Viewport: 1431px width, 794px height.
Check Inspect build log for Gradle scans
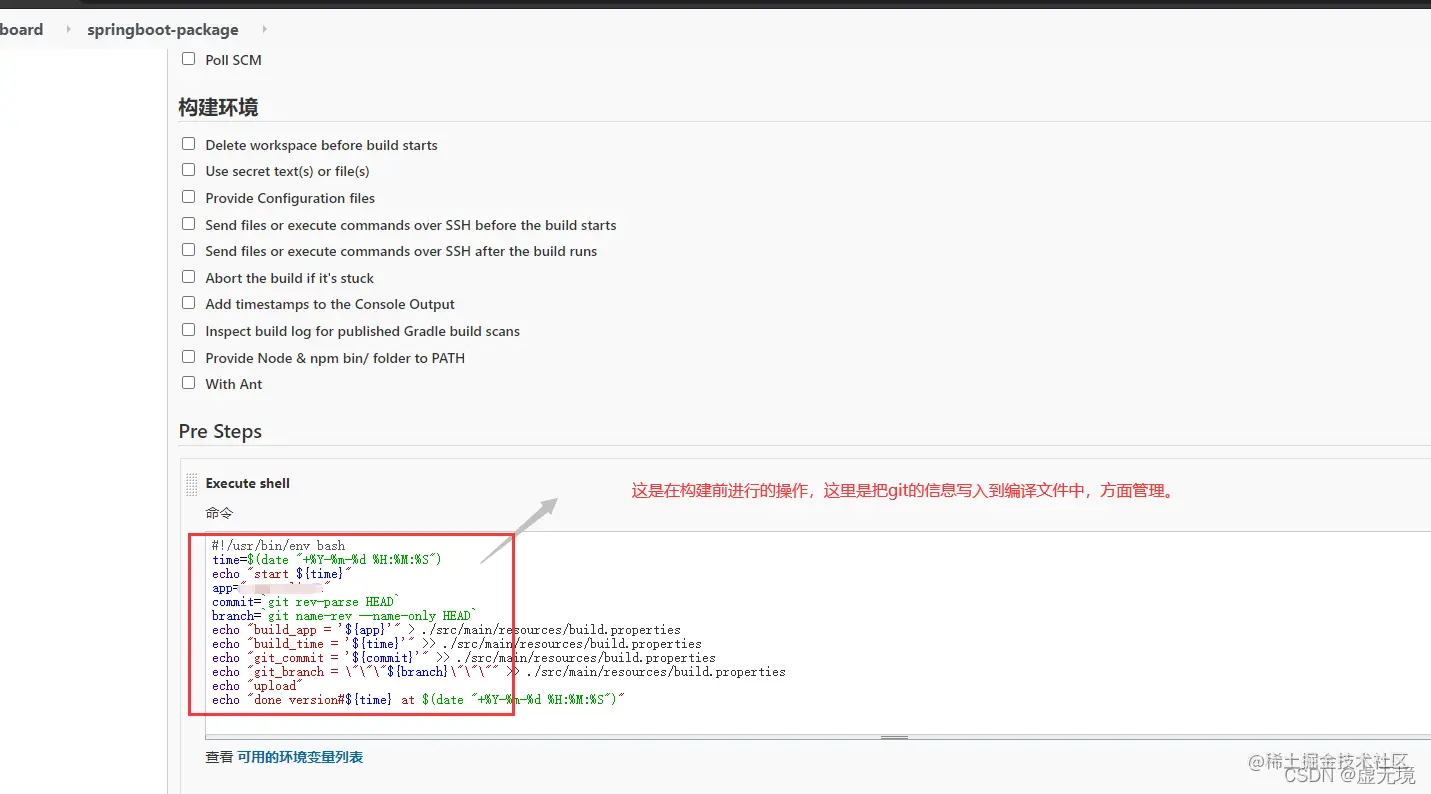[188, 330]
